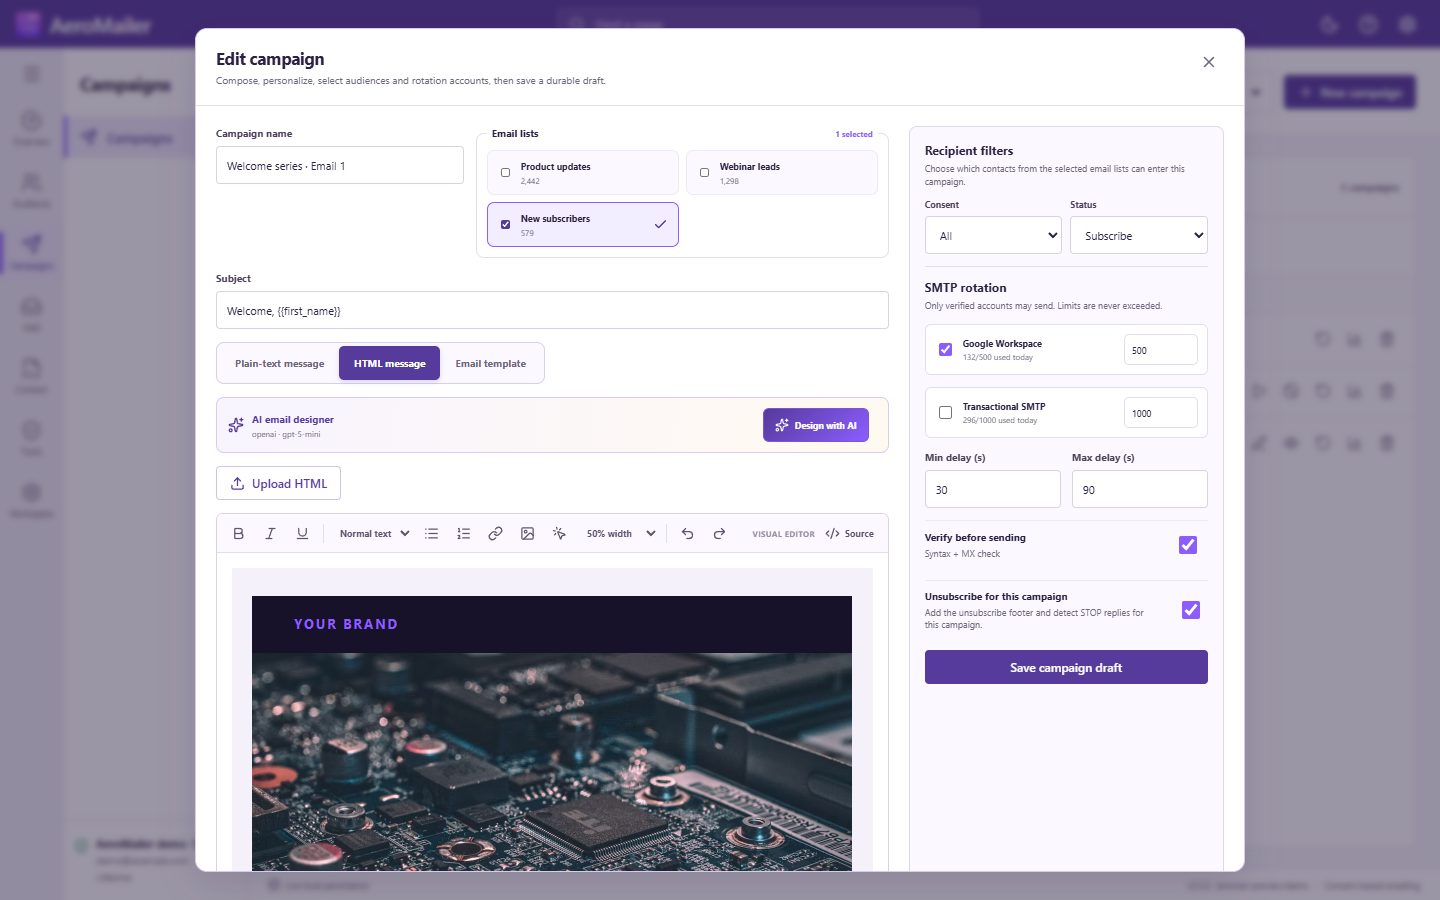Viewport: 1440px width, 900px height.
Task: Check the Product updates email list
Action: pos(505,173)
